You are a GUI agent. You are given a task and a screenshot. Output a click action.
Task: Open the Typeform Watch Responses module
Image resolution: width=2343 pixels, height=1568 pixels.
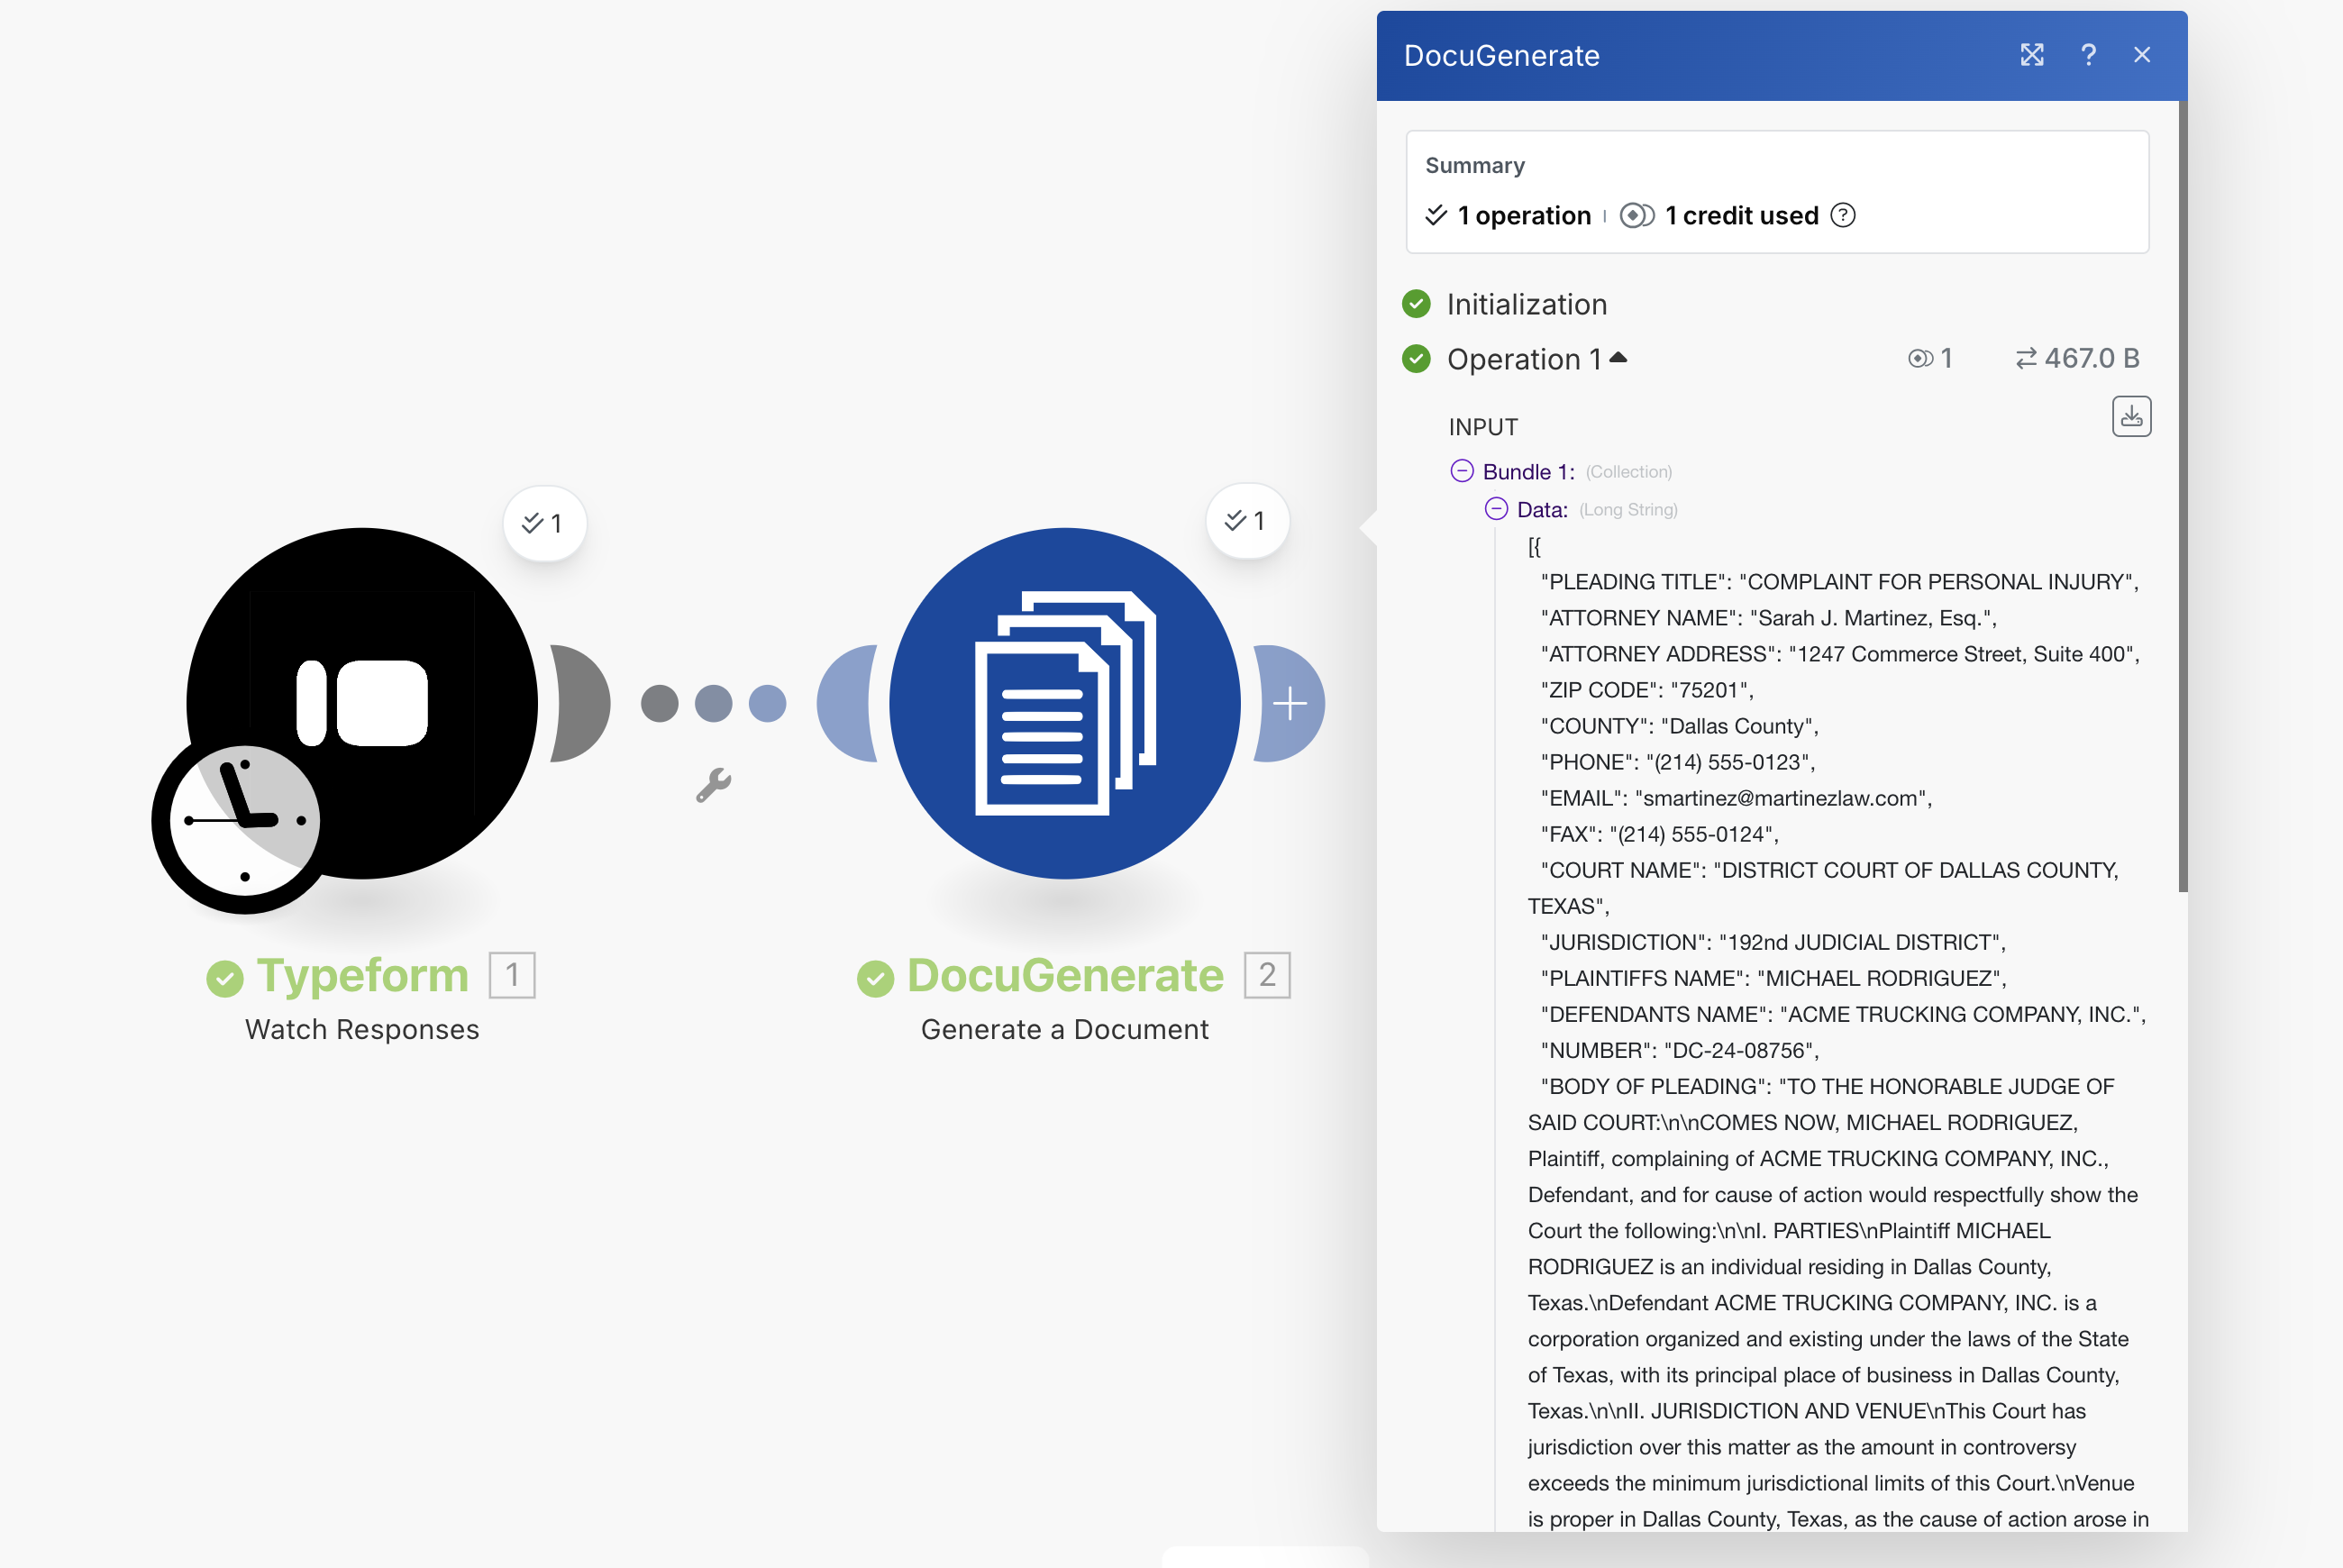(362, 703)
